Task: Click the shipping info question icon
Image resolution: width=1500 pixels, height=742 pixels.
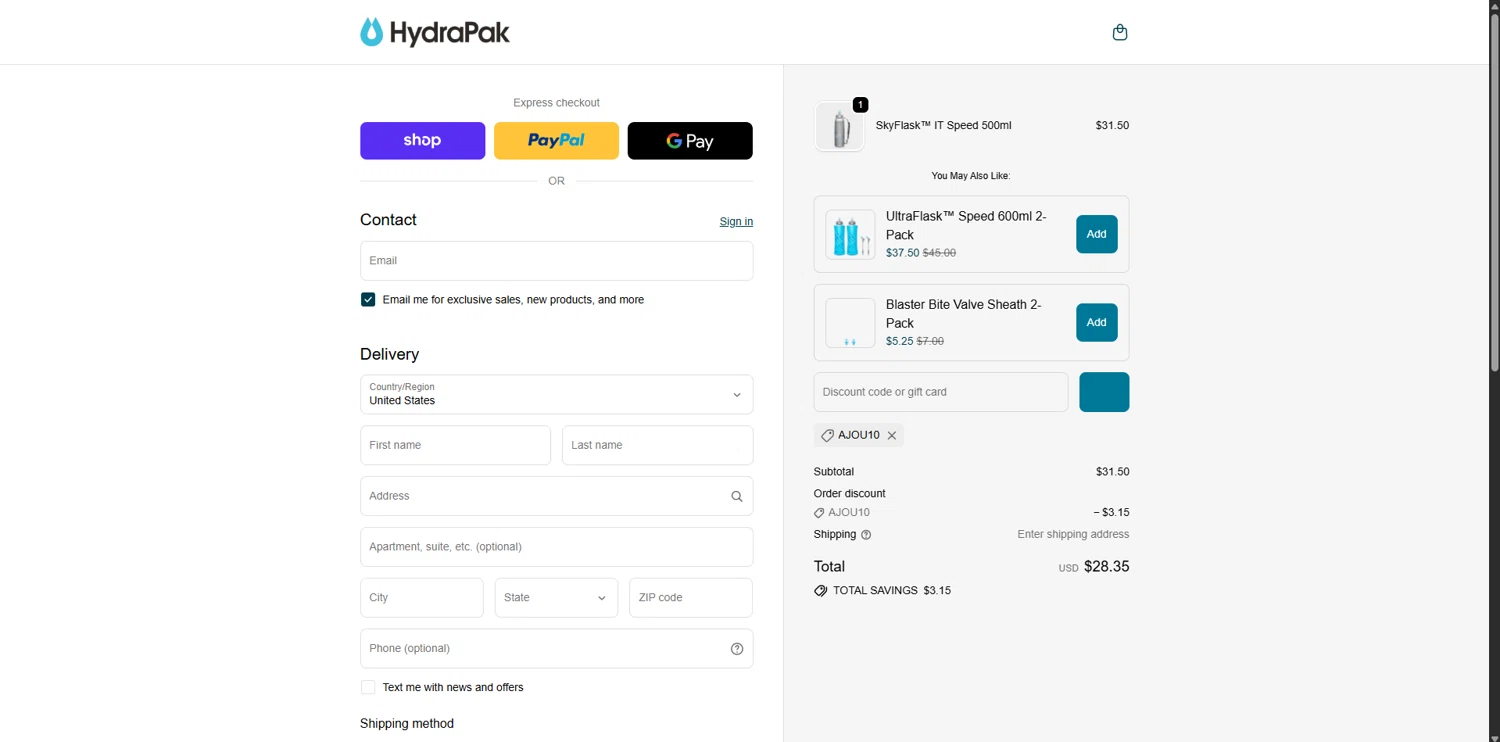Action: (866, 535)
